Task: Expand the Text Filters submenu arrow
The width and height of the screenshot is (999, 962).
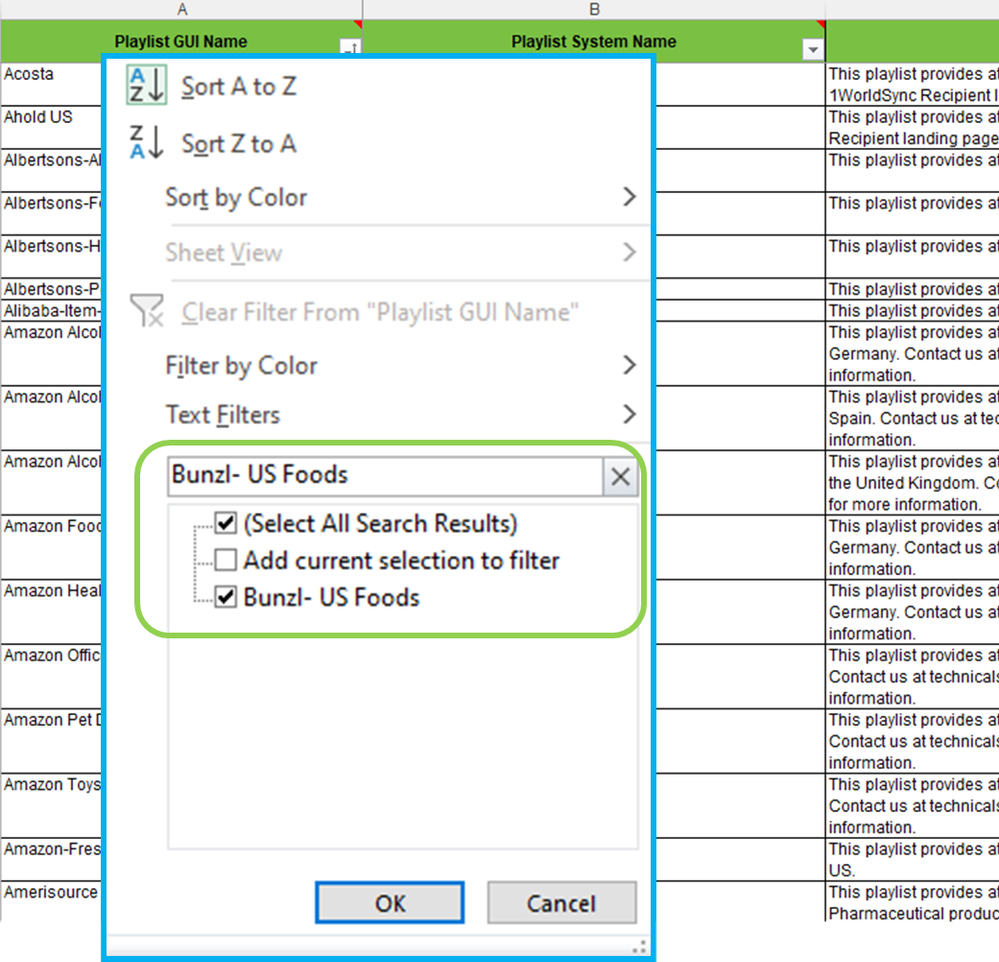Action: click(x=629, y=414)
